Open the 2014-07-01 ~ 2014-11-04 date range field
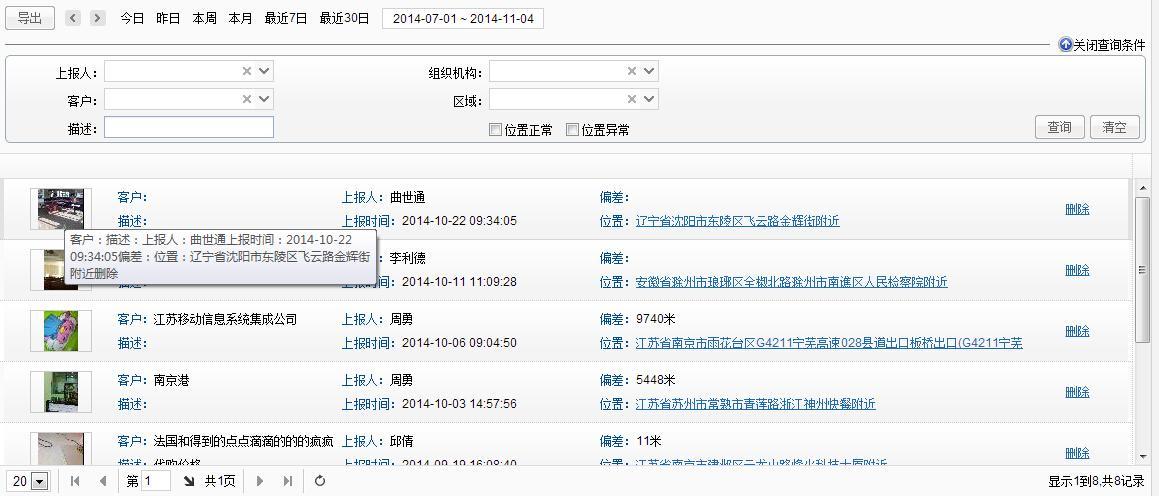Screen dimensions: 1159x496 click(x=463, y=18)
